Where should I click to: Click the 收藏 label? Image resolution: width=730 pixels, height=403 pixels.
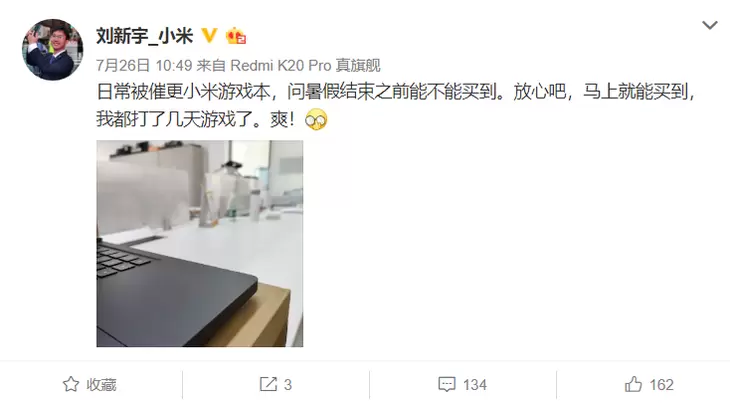pos(101,385)
